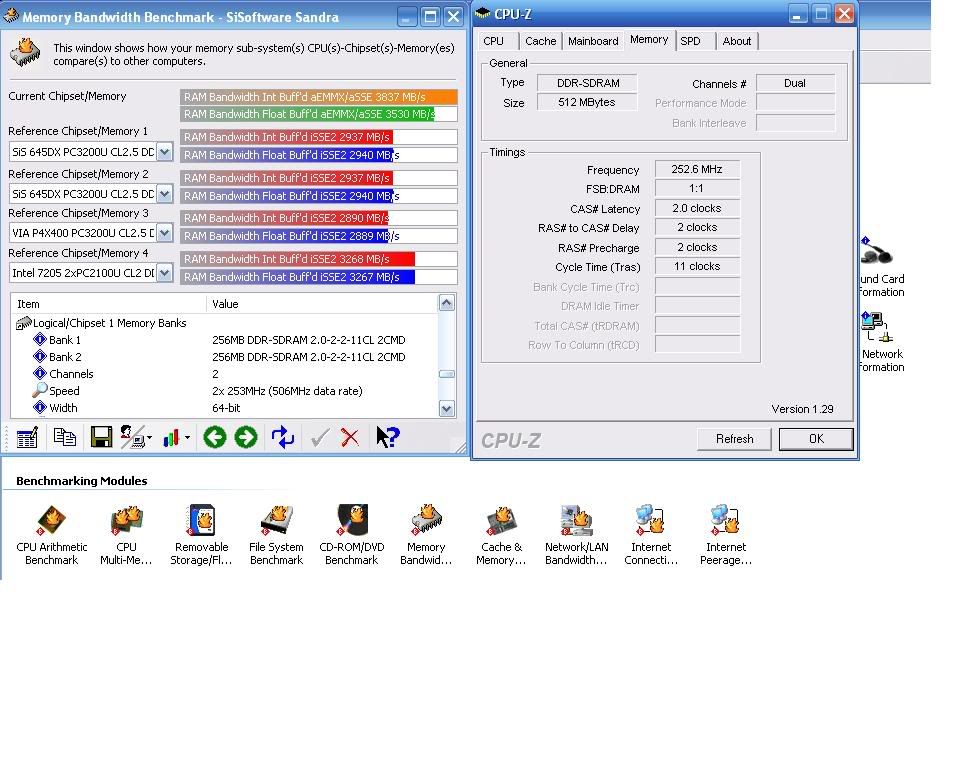Viewport: 962px width, 780px height.
Task: Click the OK button in CPU-Z
Action: click(x=815, y=439)
